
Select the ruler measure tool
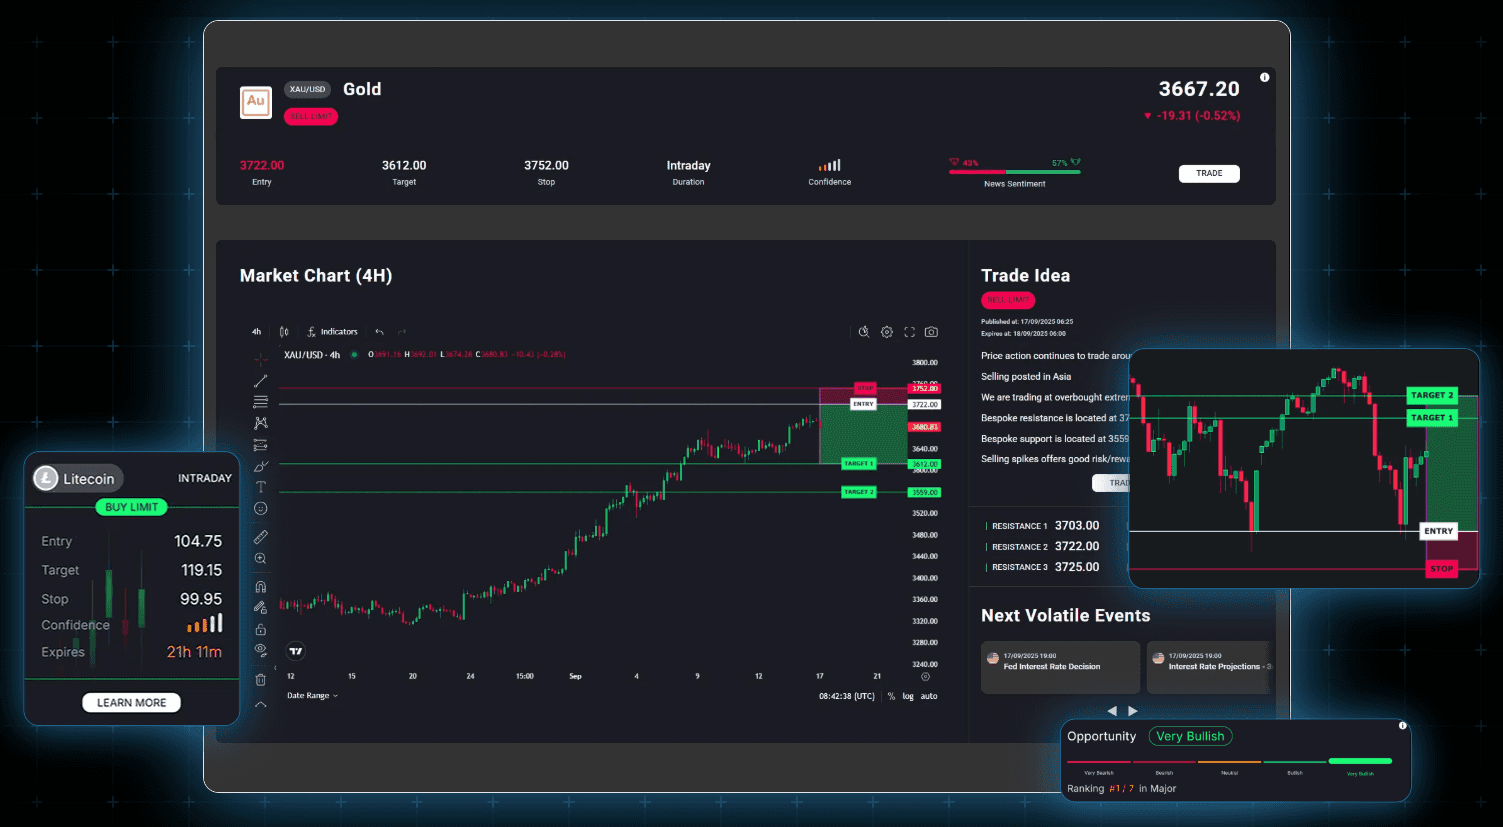pyautogui.click(x=261, y=537)
